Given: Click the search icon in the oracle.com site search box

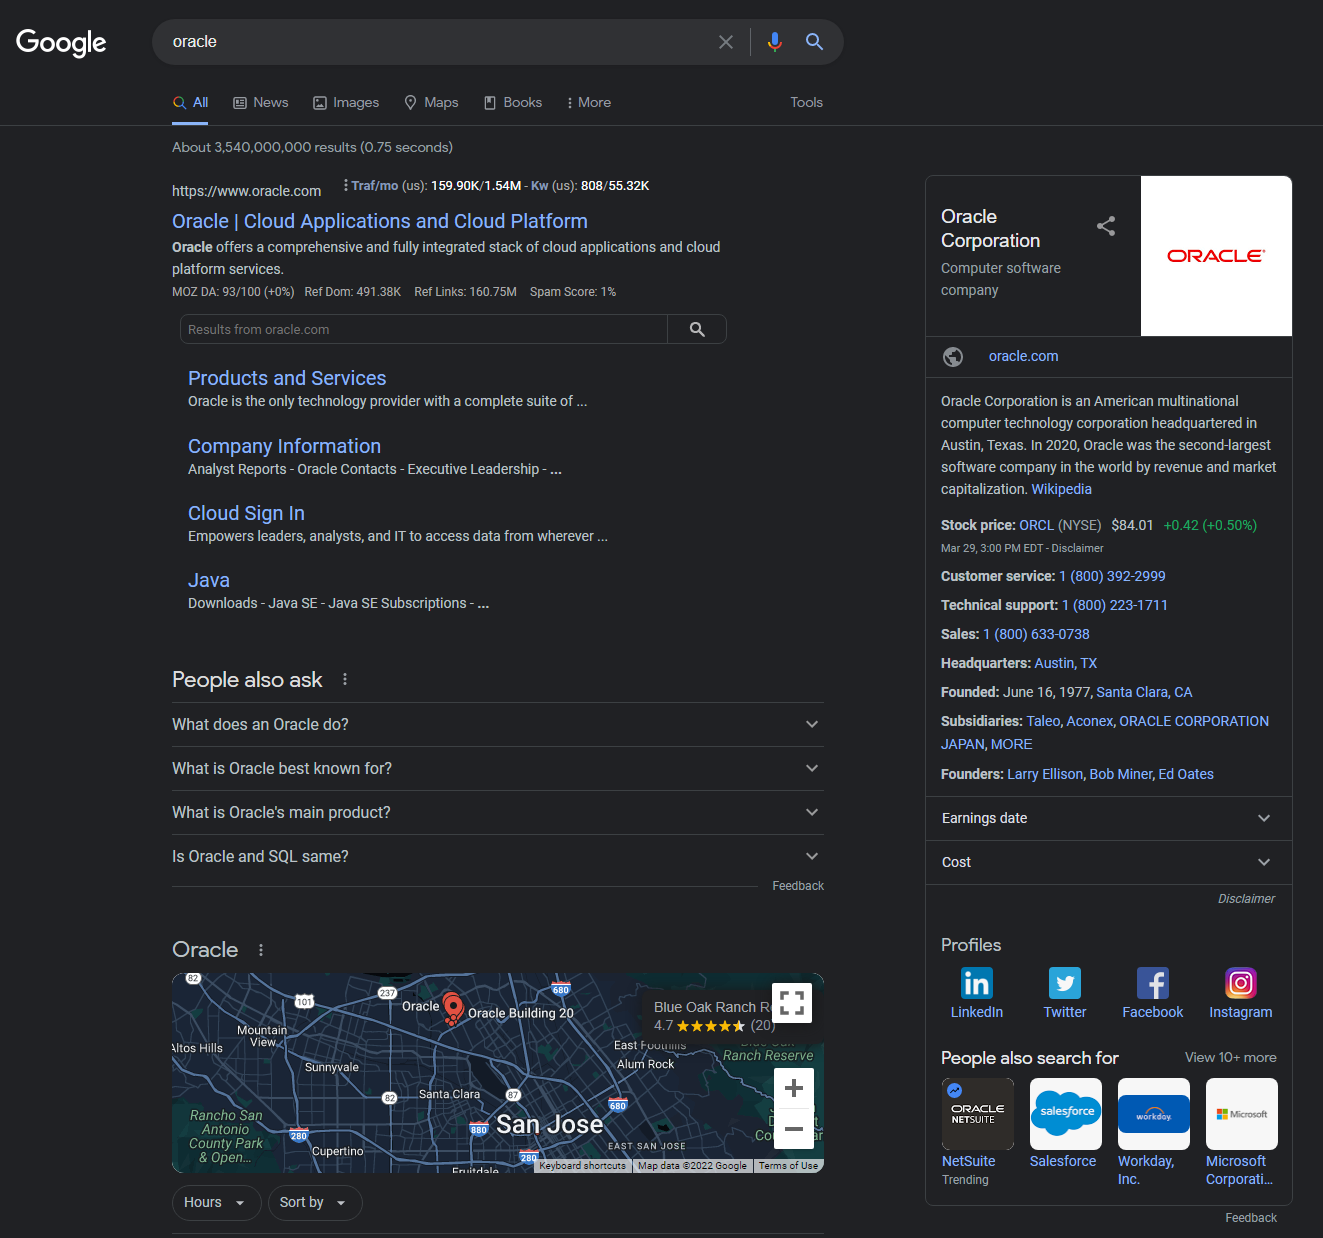Looking at the screenshot, I should point(697,329).
